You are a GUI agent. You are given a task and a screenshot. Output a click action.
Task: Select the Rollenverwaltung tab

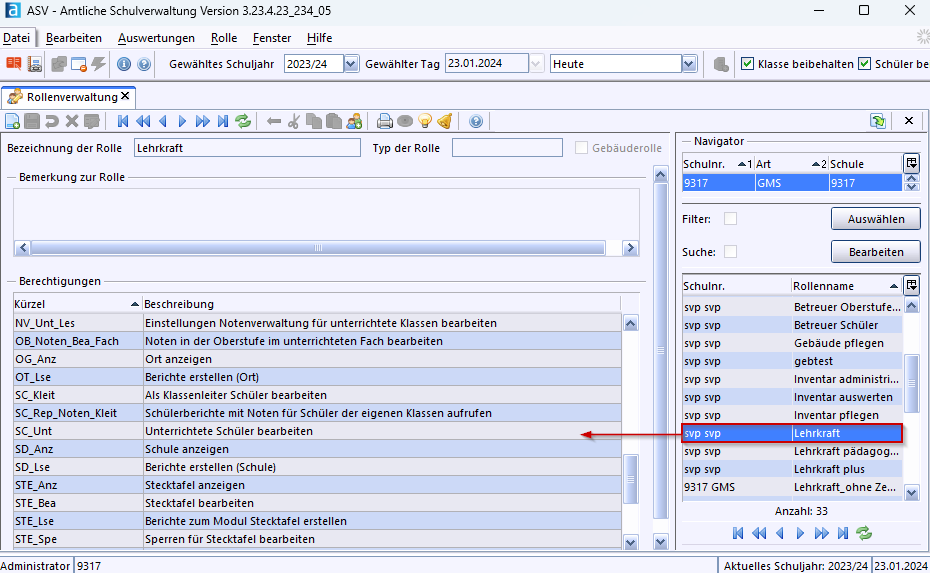69,97
